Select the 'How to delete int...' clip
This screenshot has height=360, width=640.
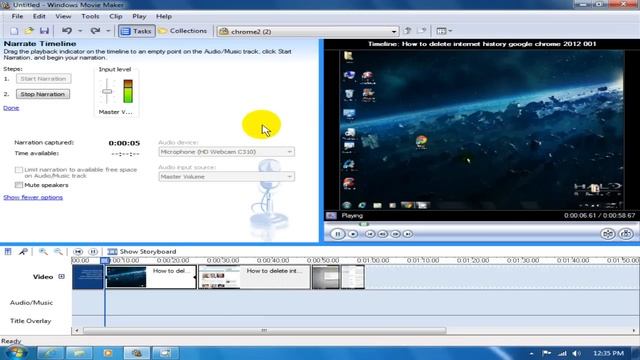[254, 277]
